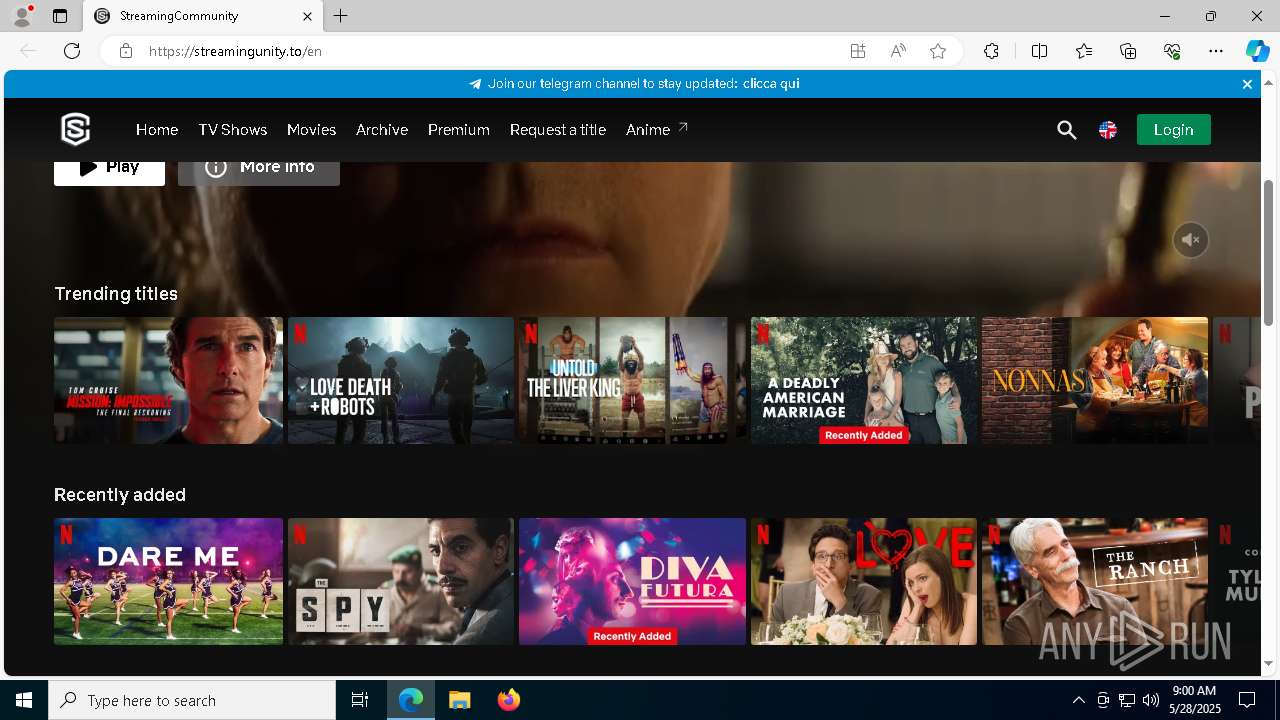Open The Spy thumbnail
The image size is (1280, 720).
[401, 581]
